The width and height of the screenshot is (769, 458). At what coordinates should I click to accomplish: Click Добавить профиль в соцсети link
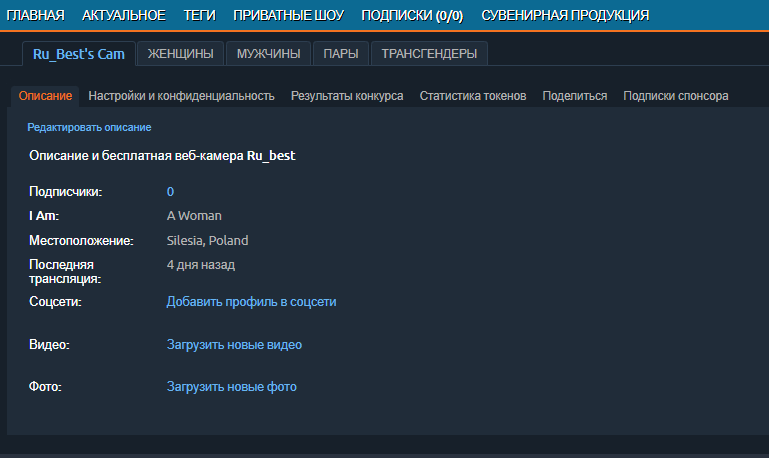pos(251,301)
